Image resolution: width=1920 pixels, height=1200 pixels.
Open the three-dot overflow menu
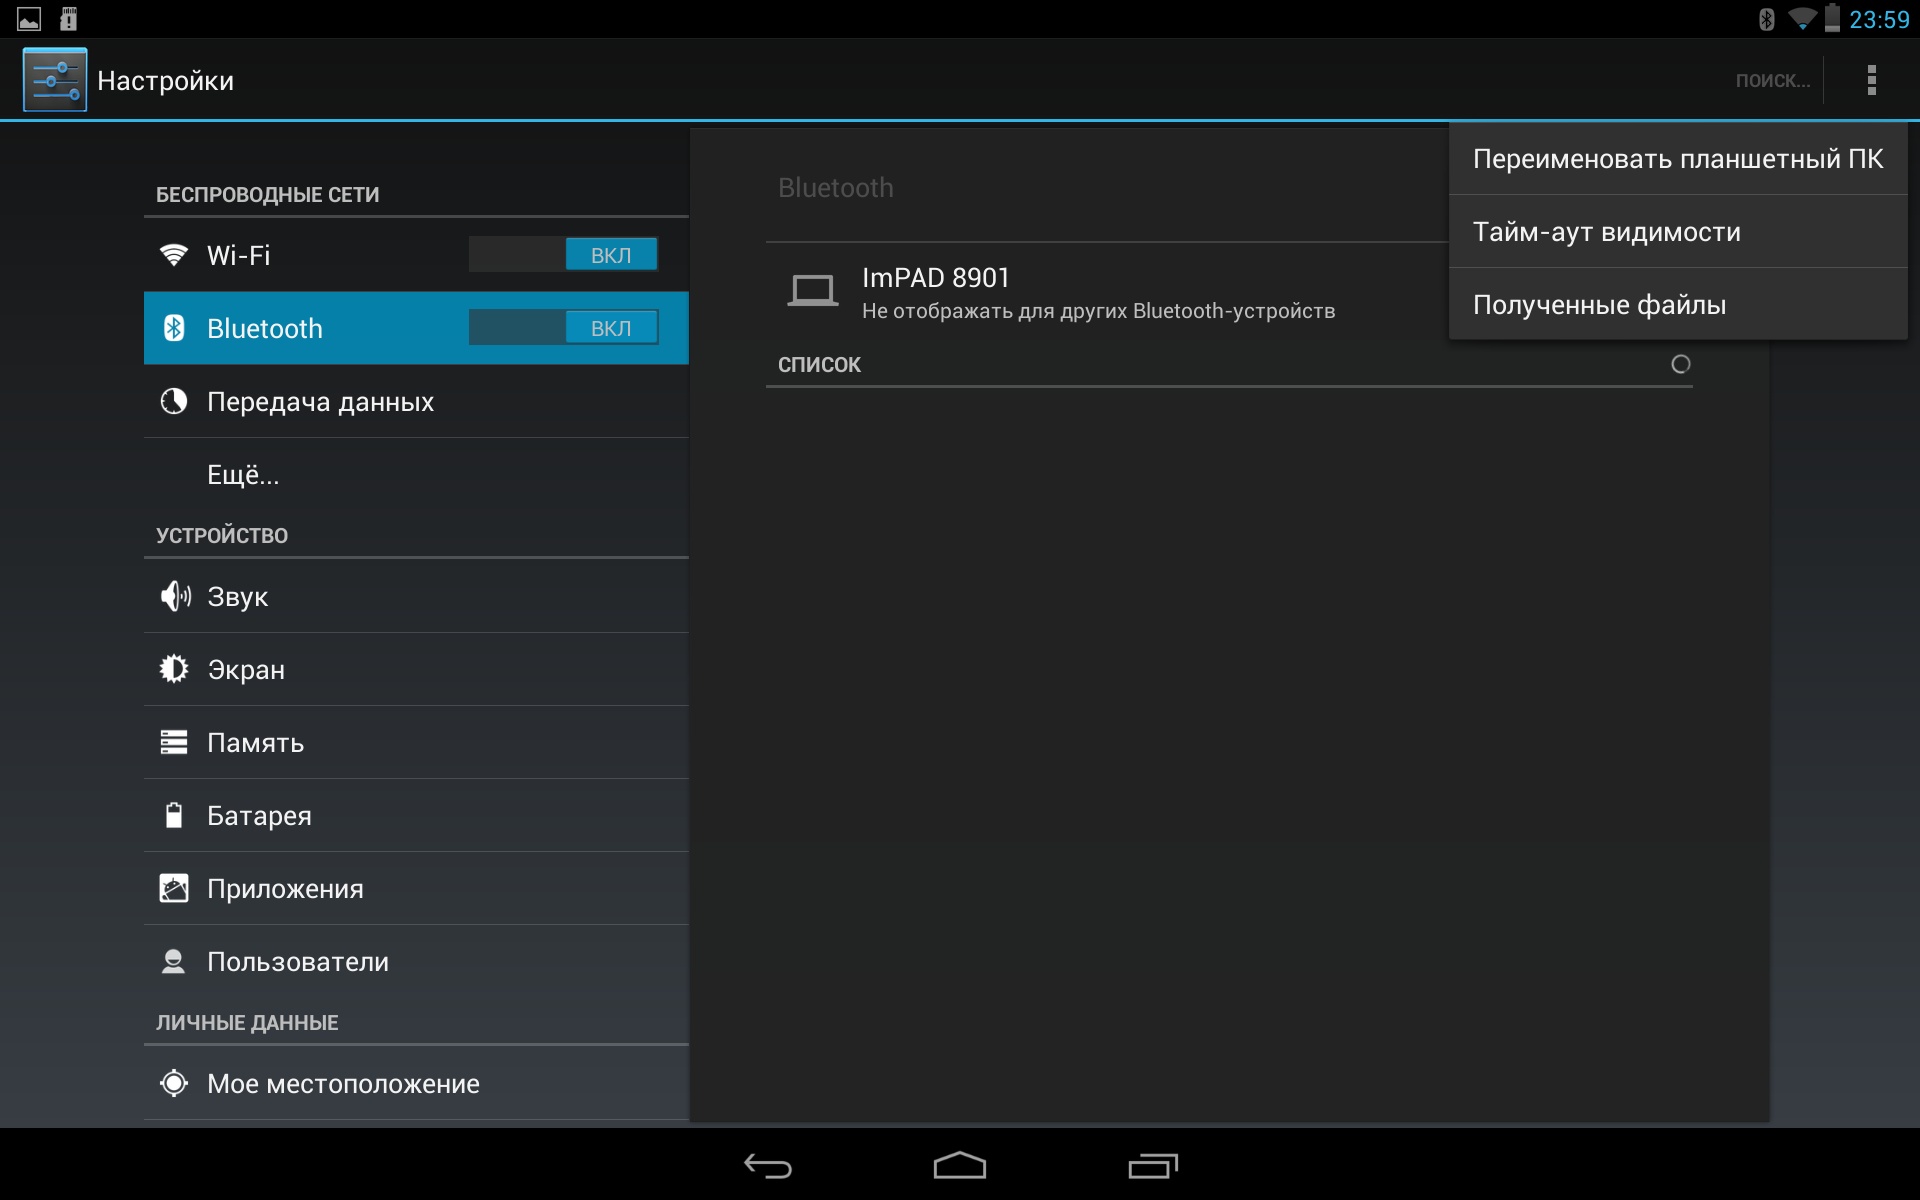point(1871,80)
